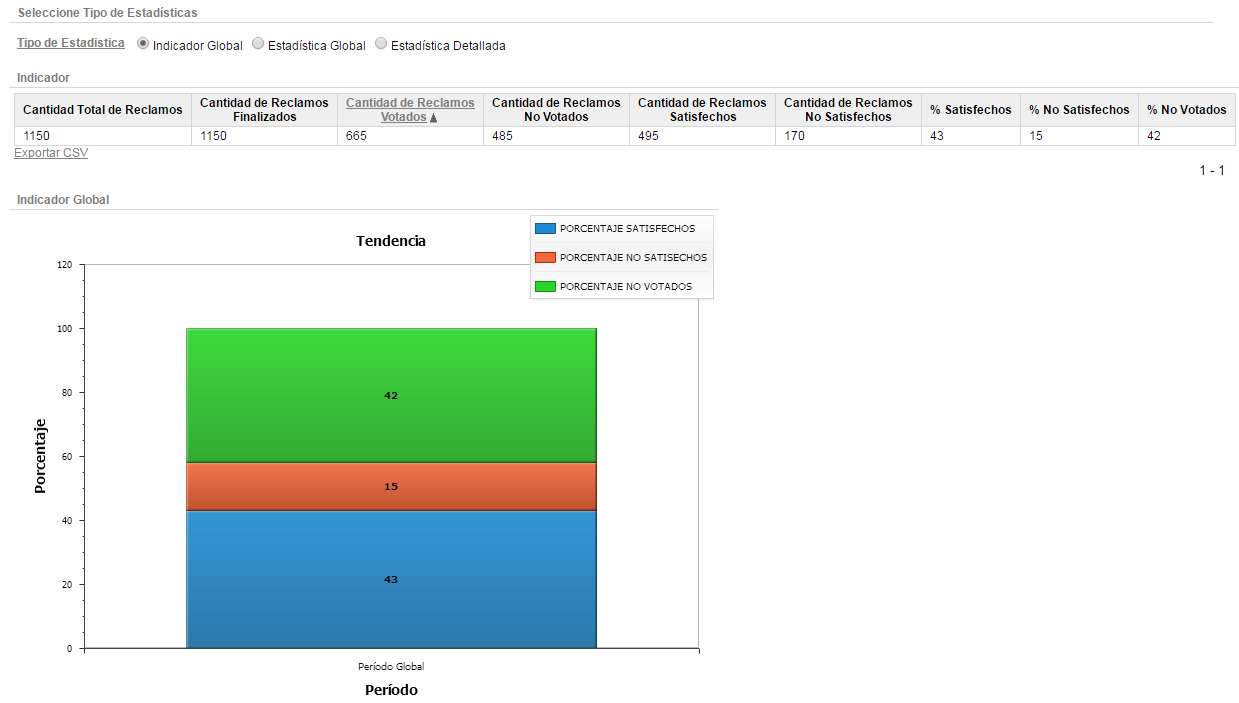The width and height of the screenshot is (1239, 703).
Task: Export the table via Exportar CSV
Action: [51, 153]
